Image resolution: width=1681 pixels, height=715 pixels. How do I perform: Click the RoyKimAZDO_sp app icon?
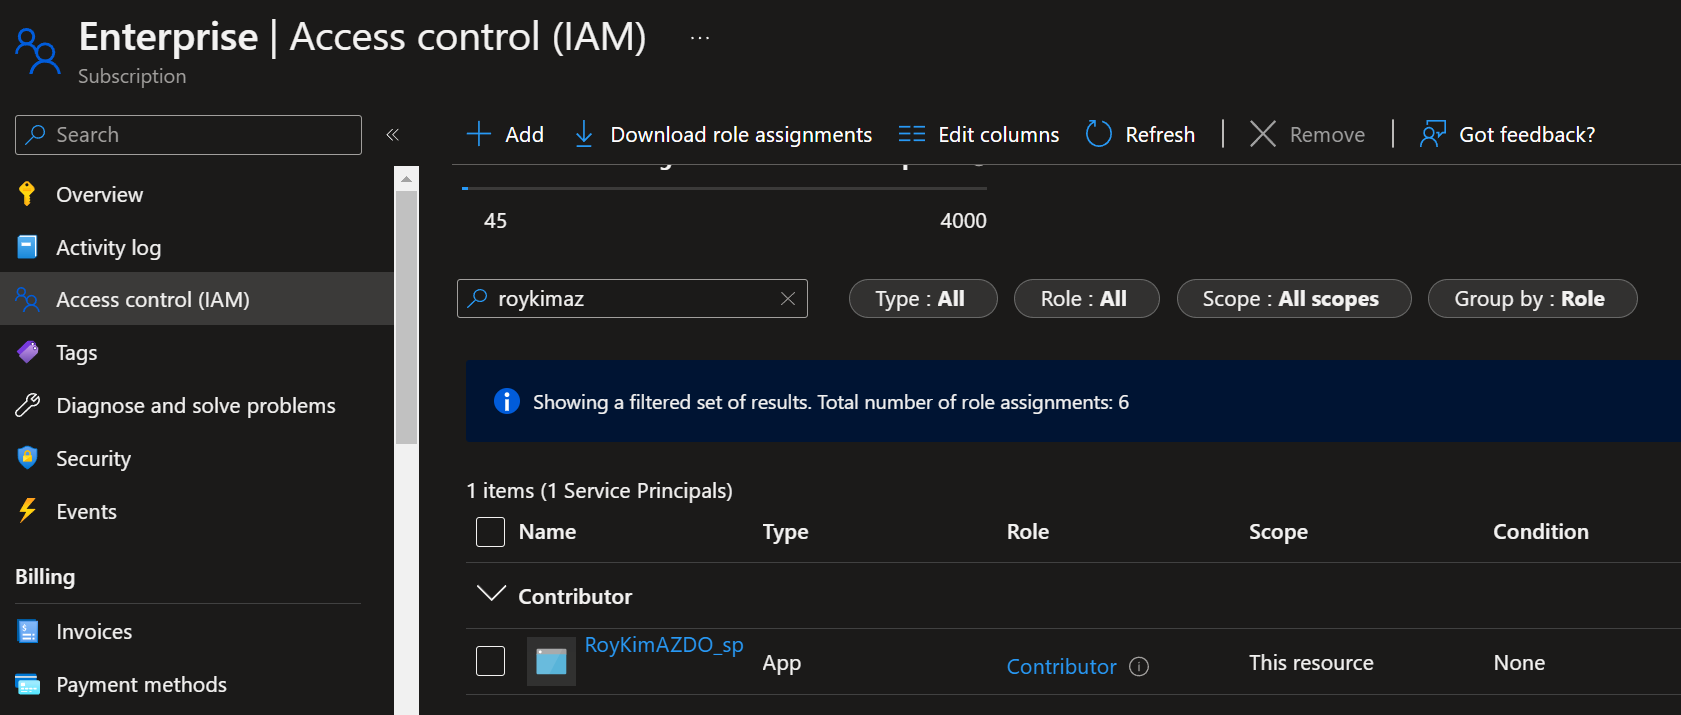coord(551,661)
